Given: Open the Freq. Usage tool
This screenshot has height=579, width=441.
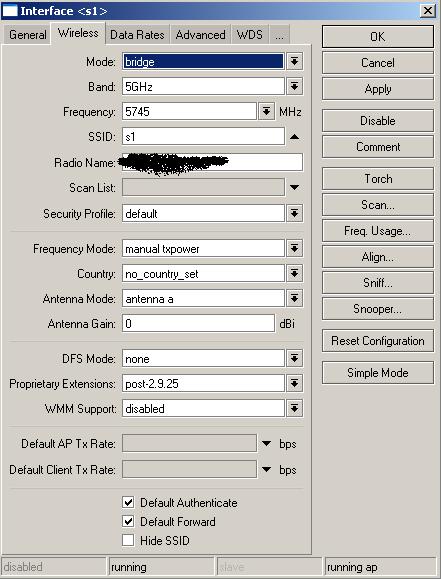Looking at the screenshot, I should click(378, 231).
